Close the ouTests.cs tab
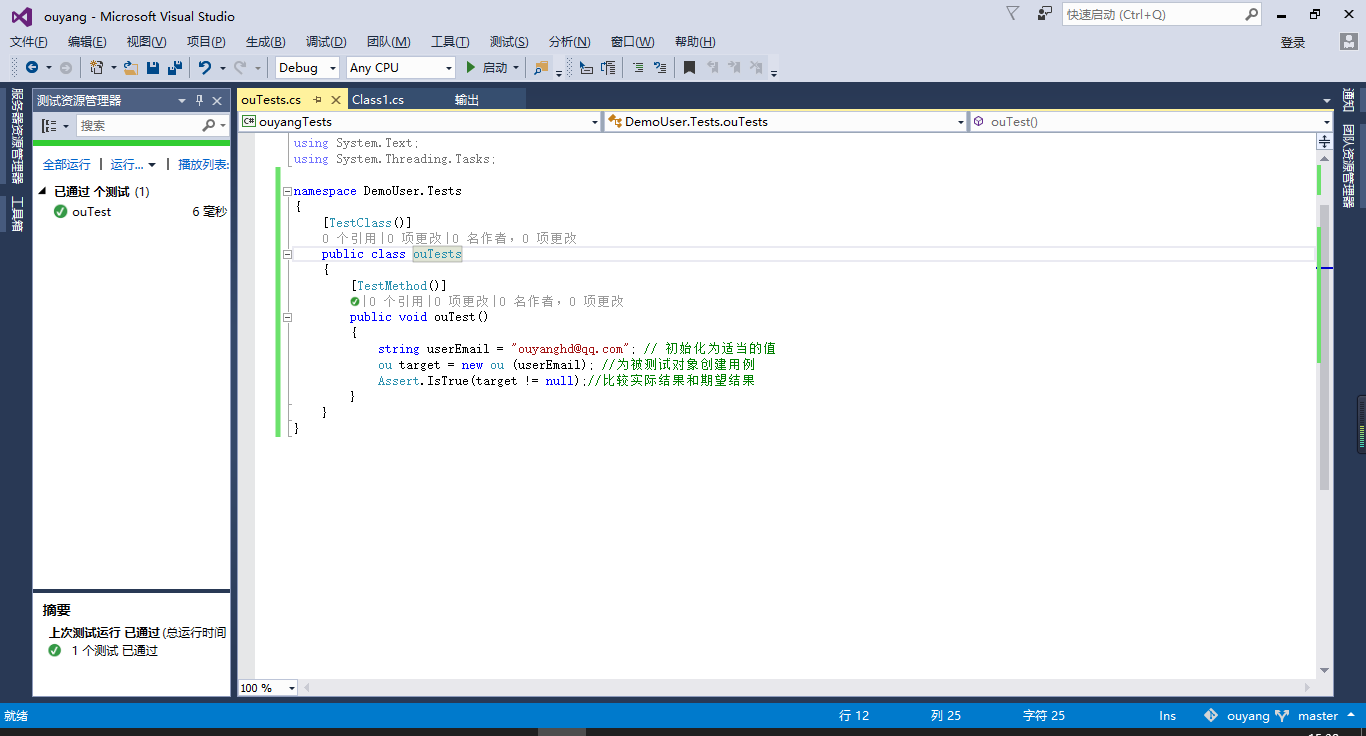Screen dimensions: 1366x736 pyautogui.click(x=336, y=100)
